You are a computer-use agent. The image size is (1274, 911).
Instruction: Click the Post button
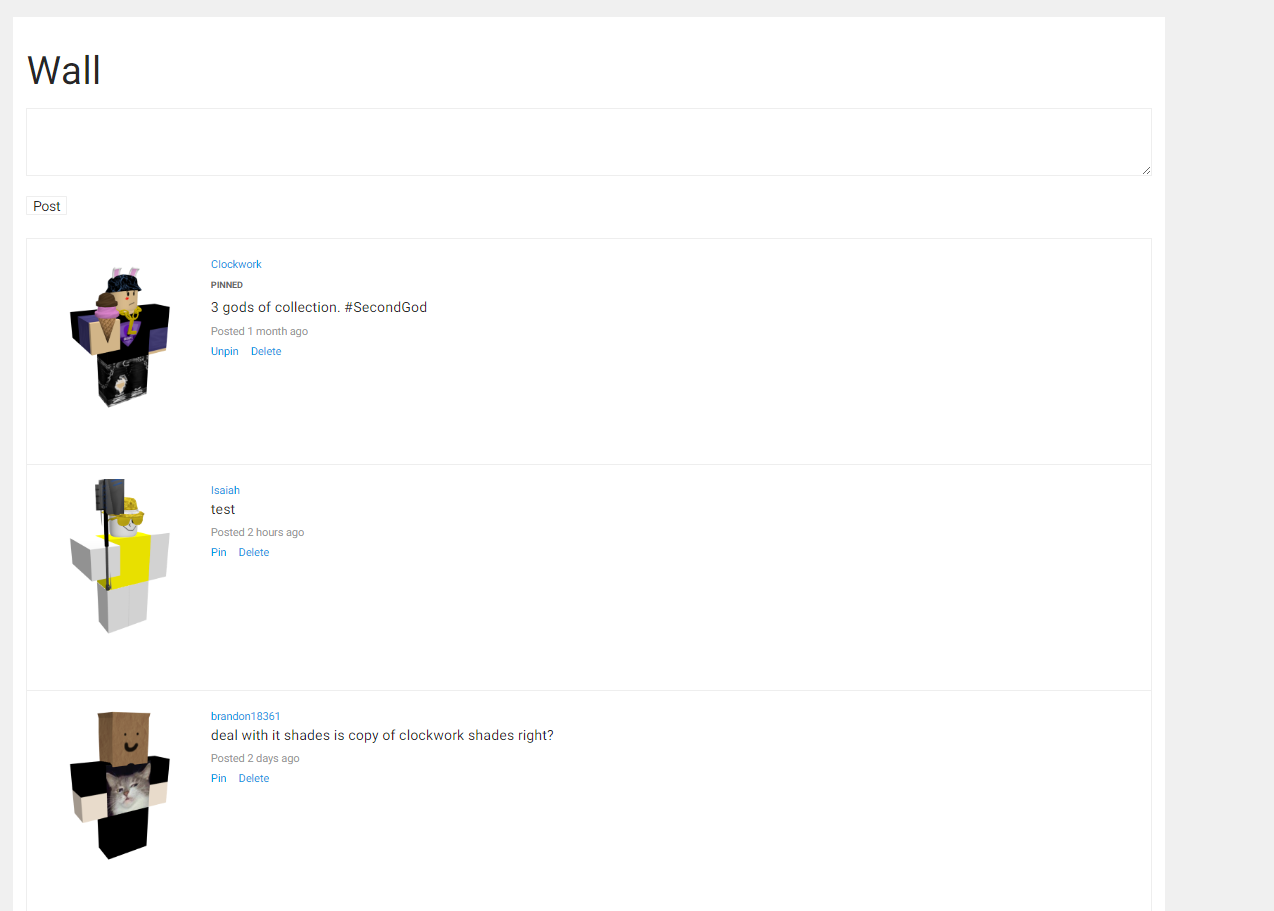click(x=46, y=206)
